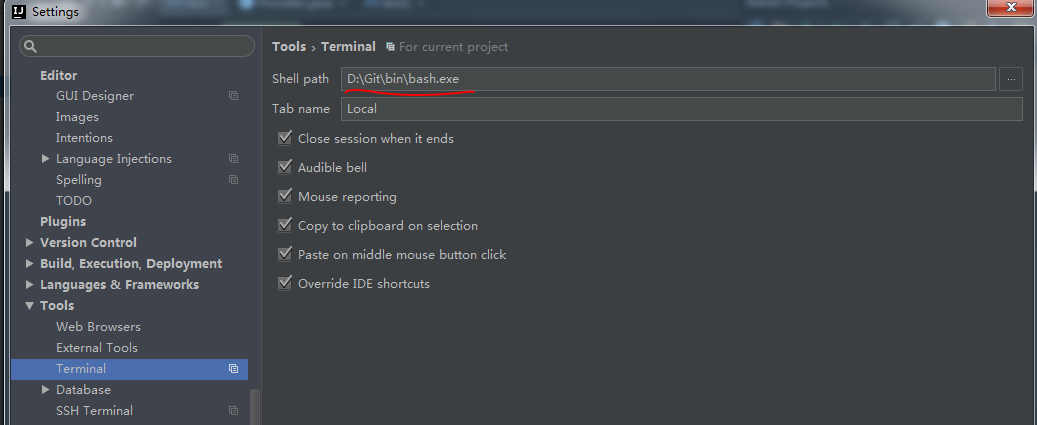
Task: Click the project-level icon beside Language Injections
Action: pyautogui.click(x=233, y=159)
